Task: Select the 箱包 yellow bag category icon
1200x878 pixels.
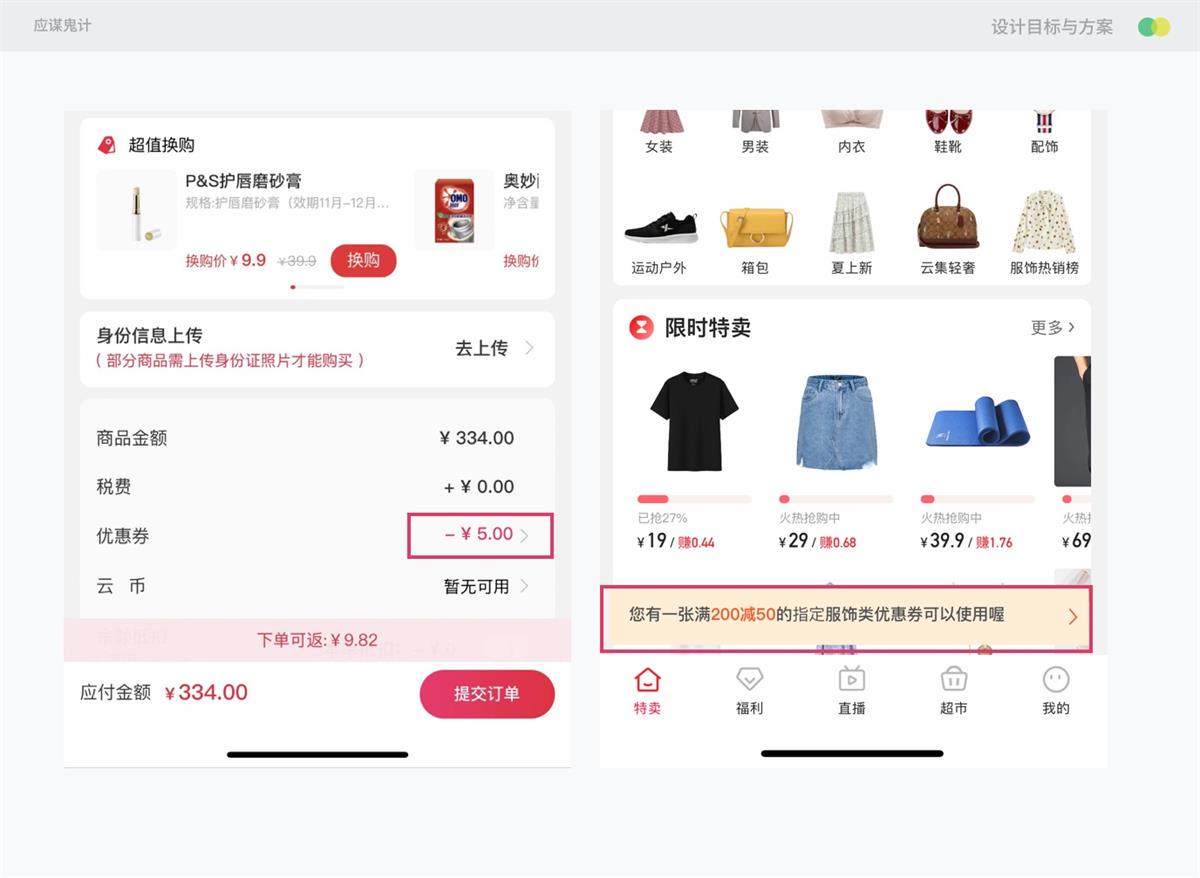Action: point(756,226)
